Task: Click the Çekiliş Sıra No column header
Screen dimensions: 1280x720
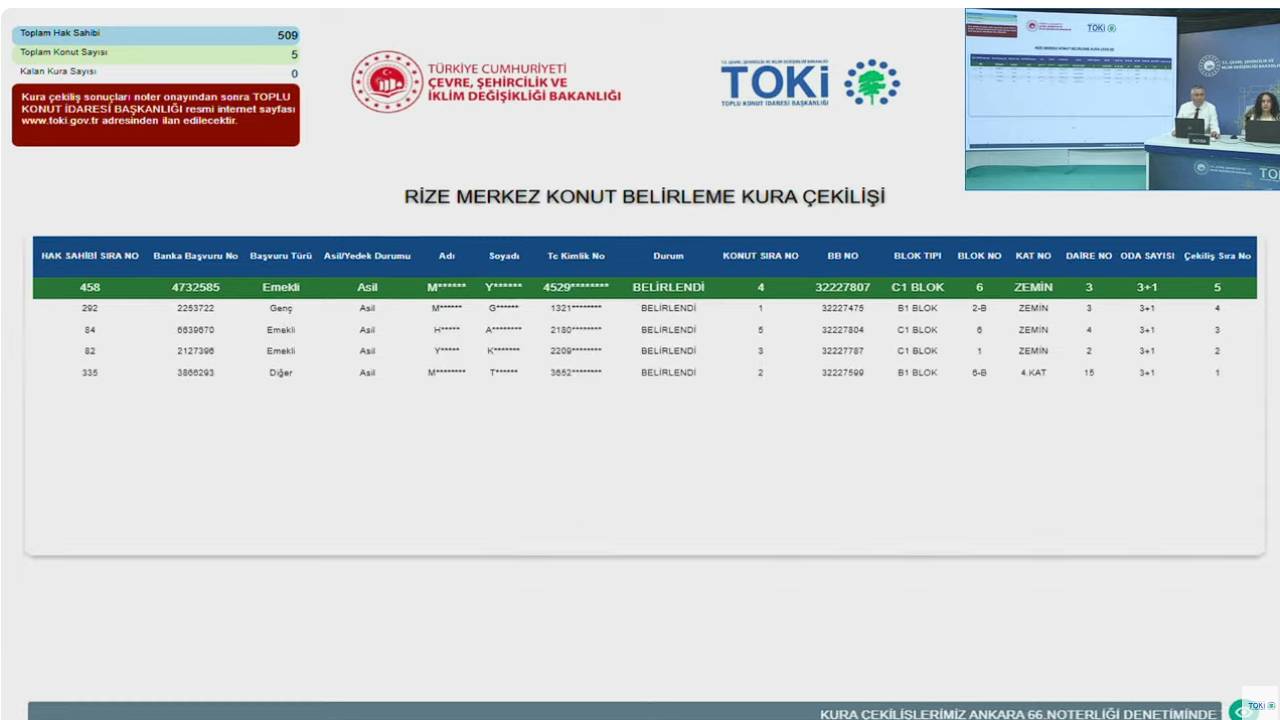Action: click(x=1217, y=256)
